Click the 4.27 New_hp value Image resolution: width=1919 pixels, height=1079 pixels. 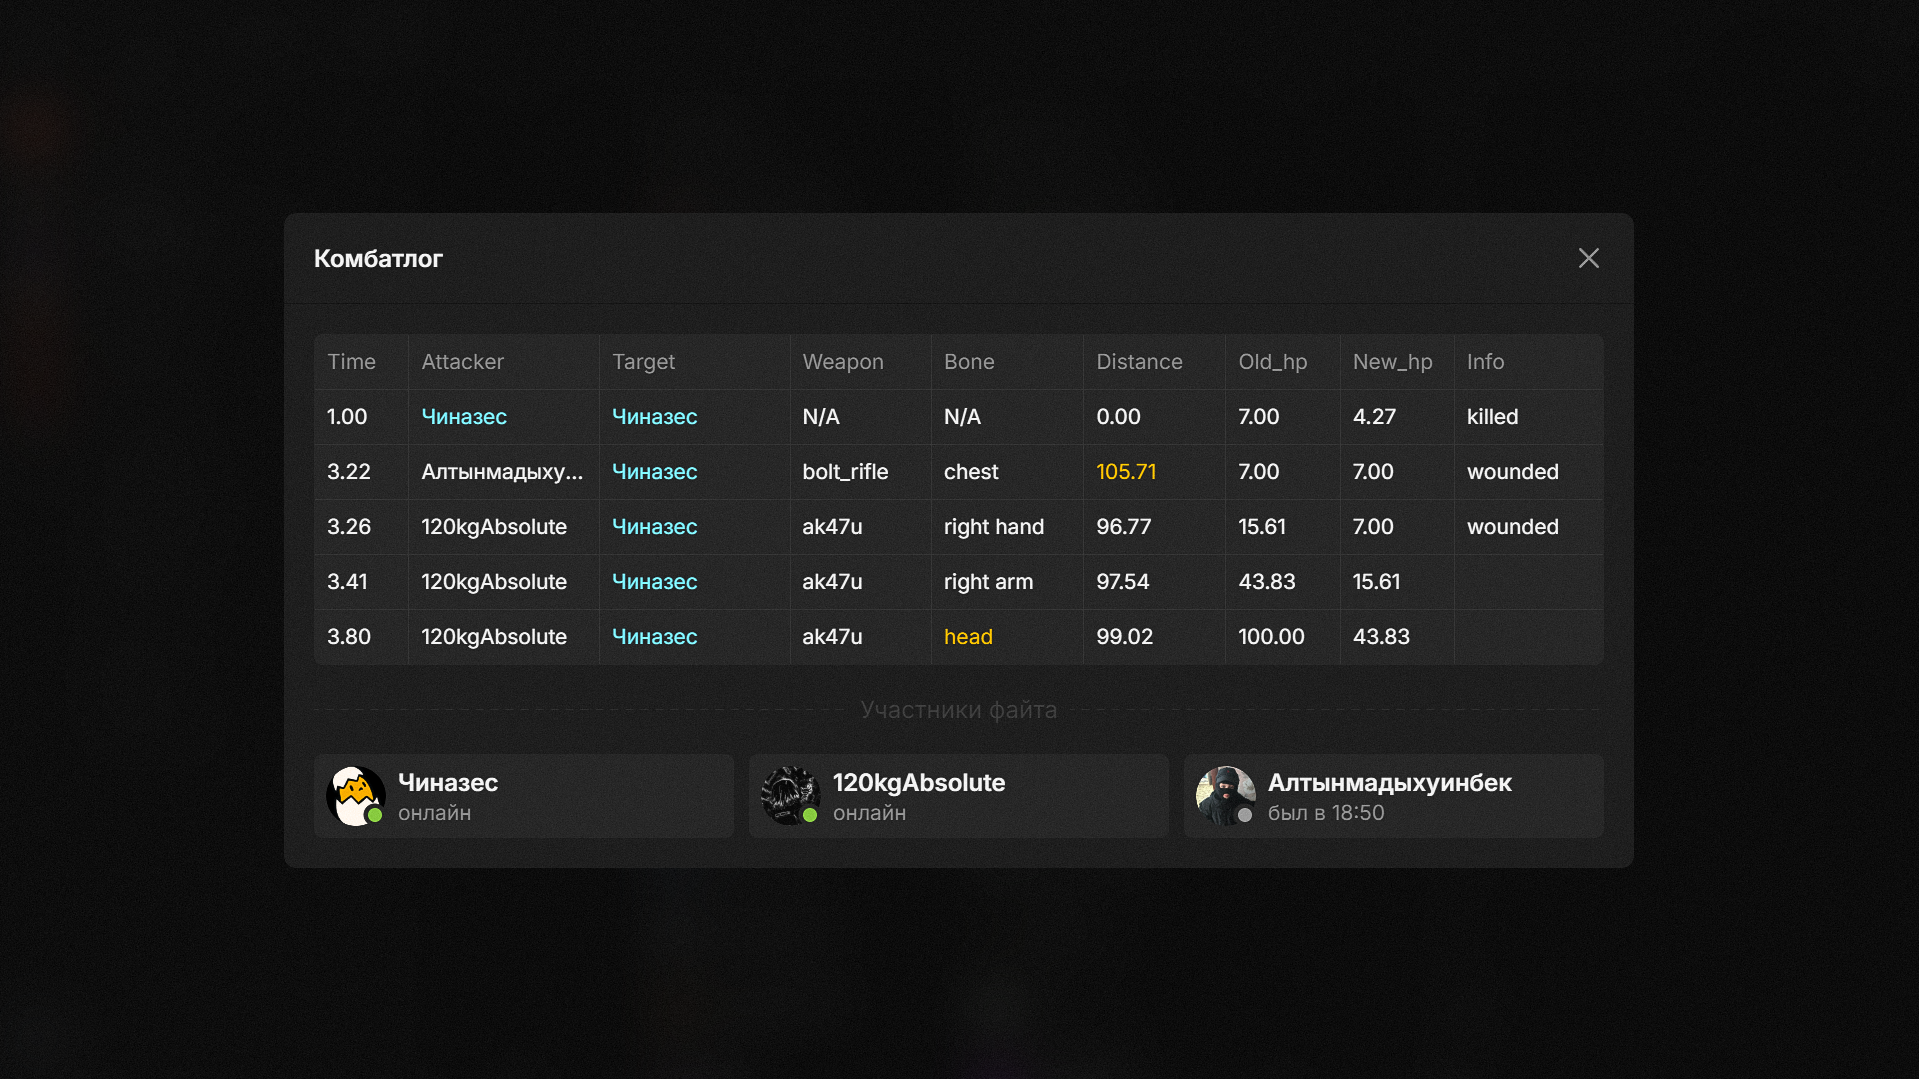[x=1374, y=417]
